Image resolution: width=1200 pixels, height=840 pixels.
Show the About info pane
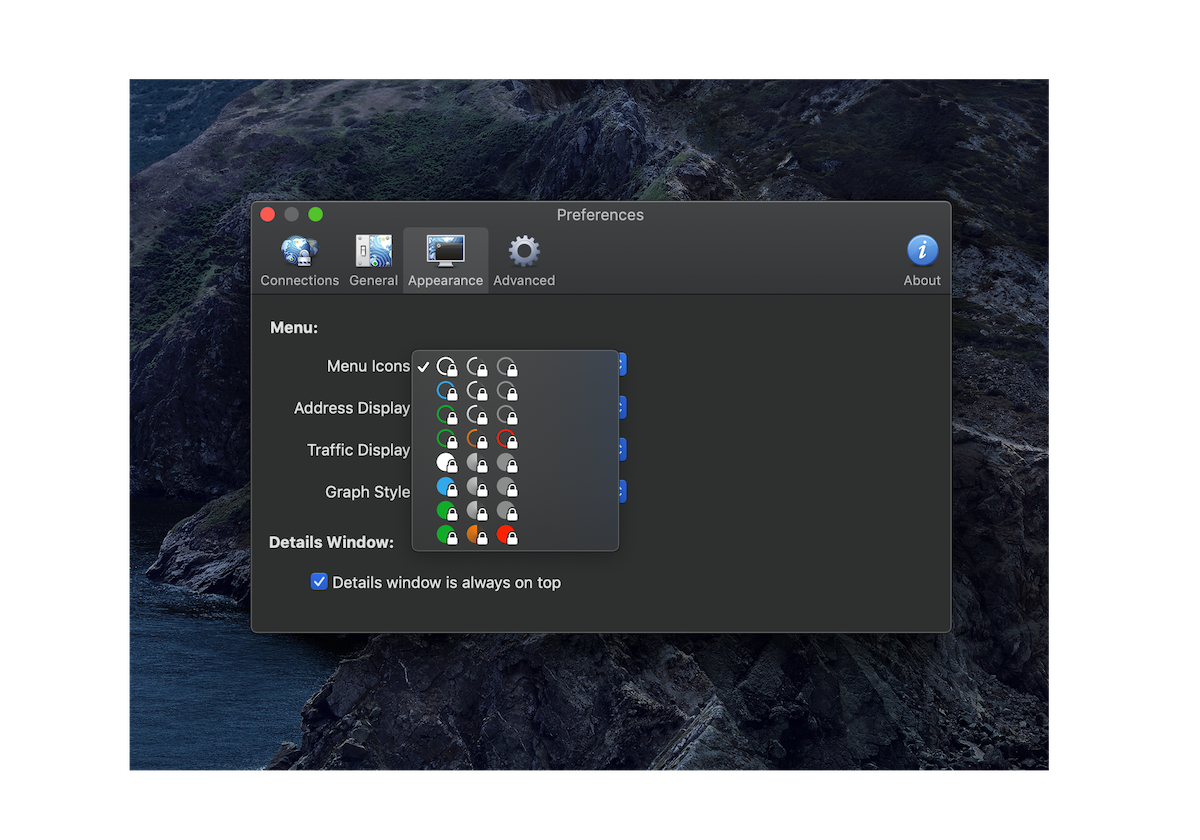[921, 262]
